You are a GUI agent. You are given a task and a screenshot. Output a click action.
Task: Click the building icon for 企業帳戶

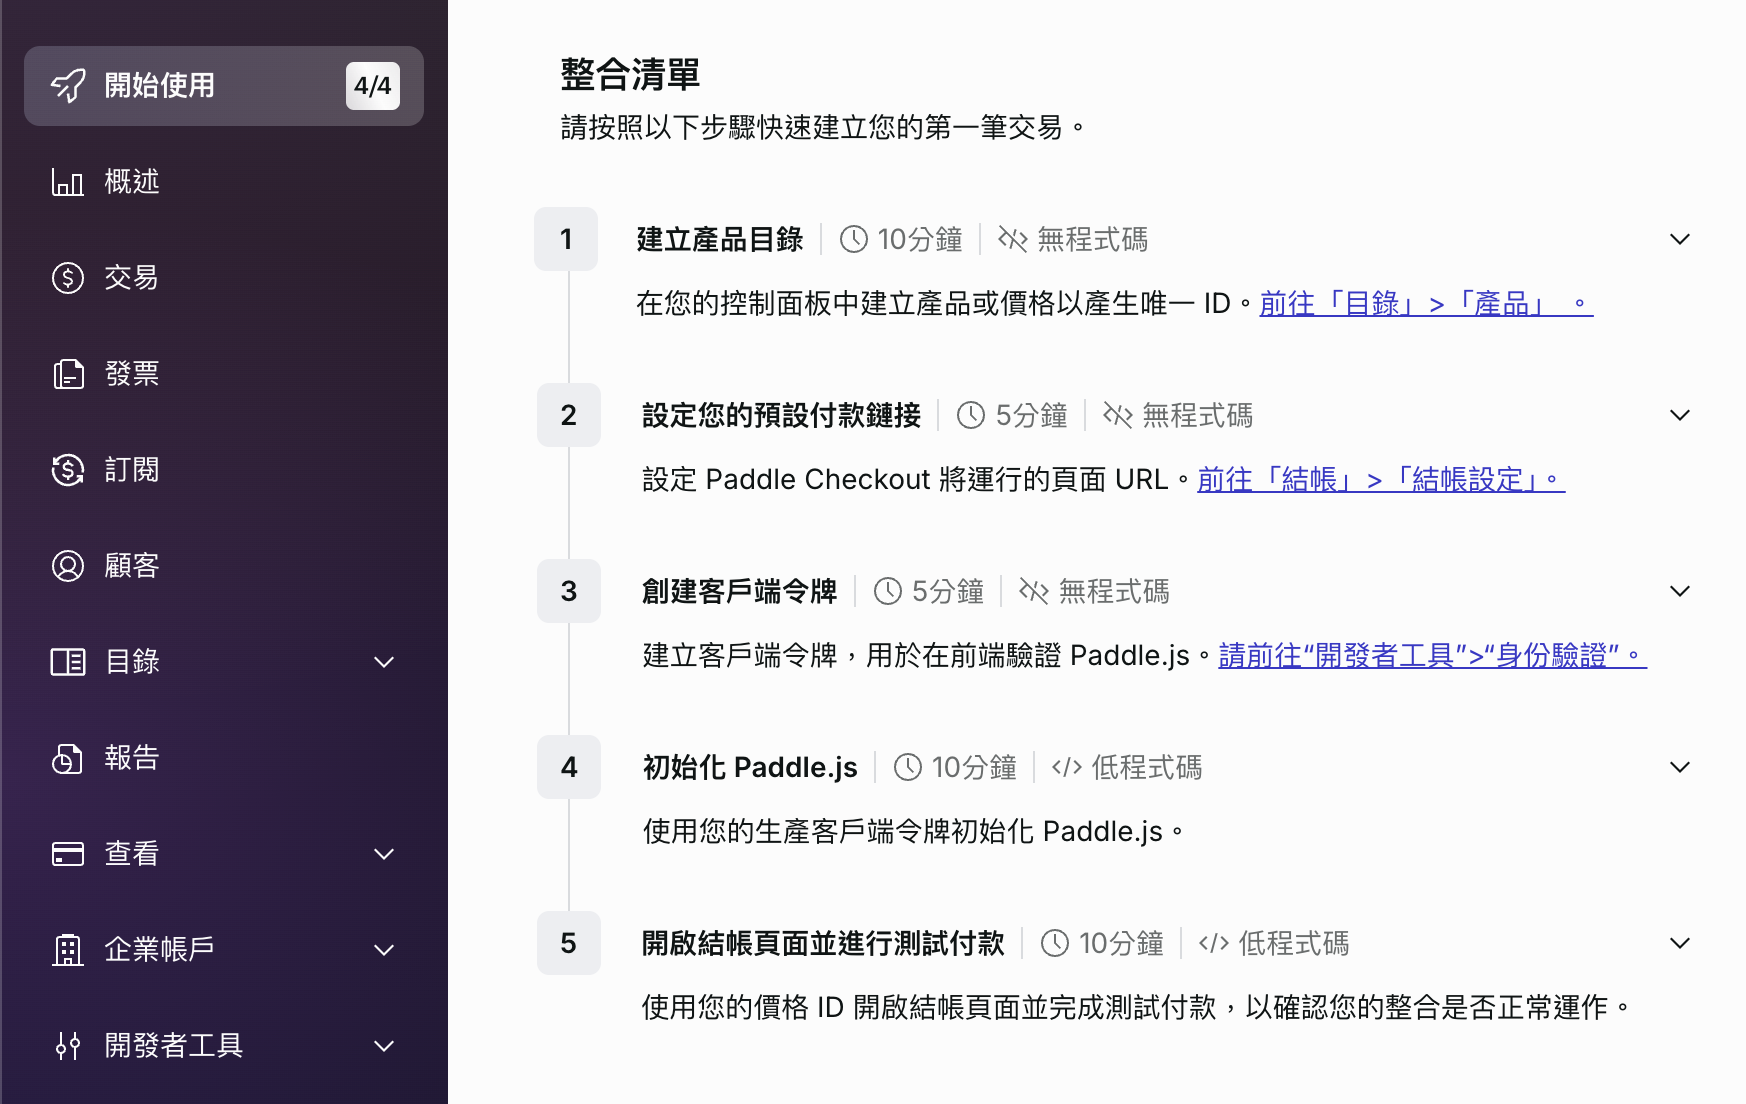(x=68, y=950)
